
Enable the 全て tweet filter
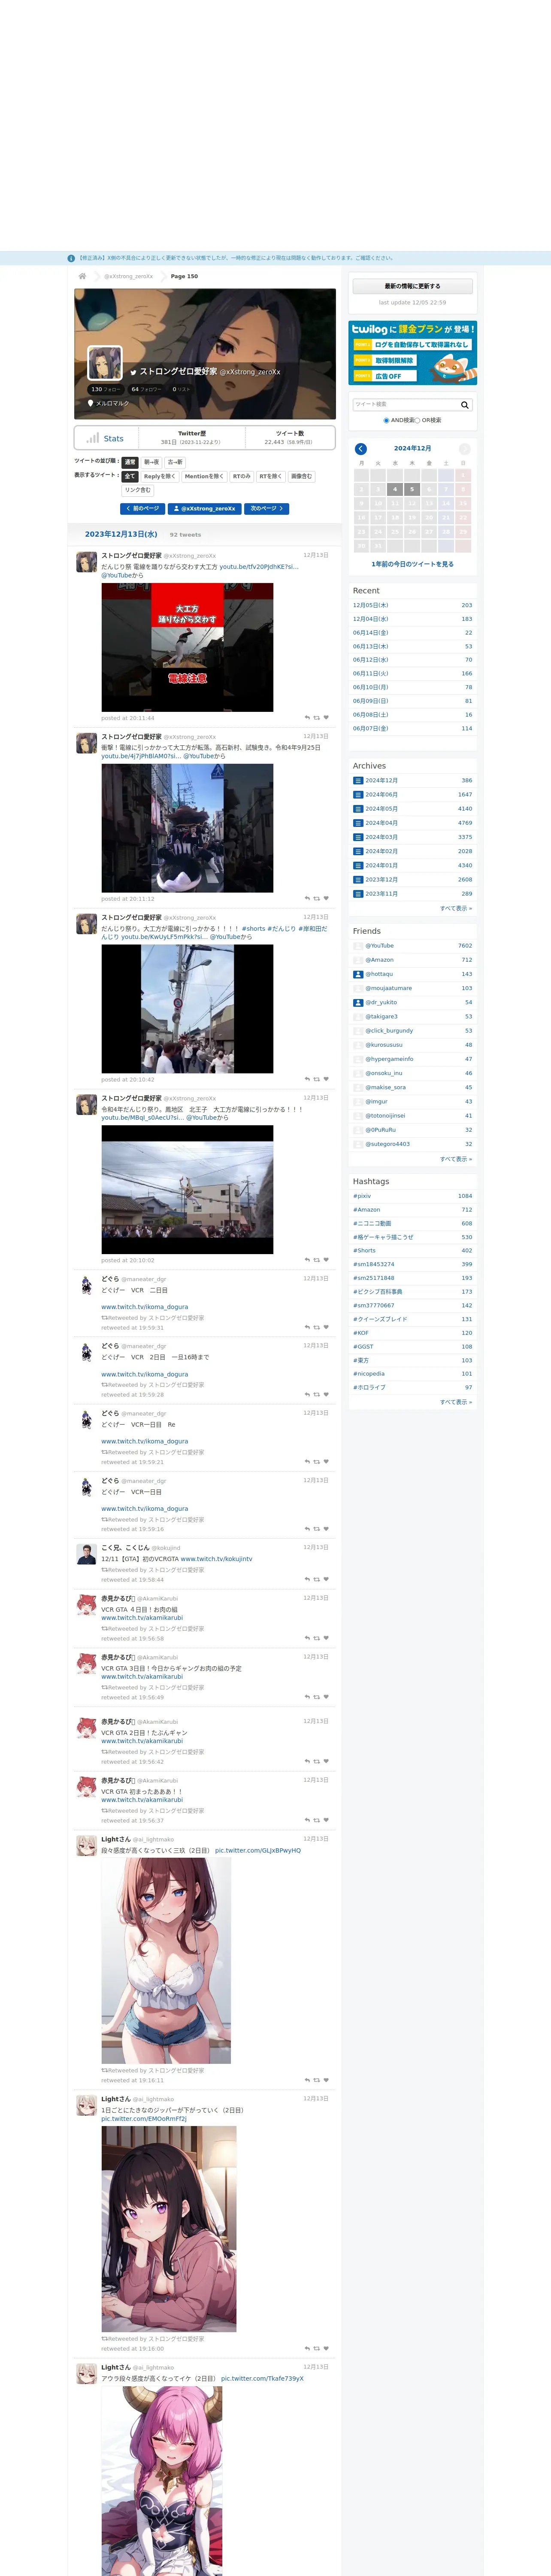click(x=130, y=477)
